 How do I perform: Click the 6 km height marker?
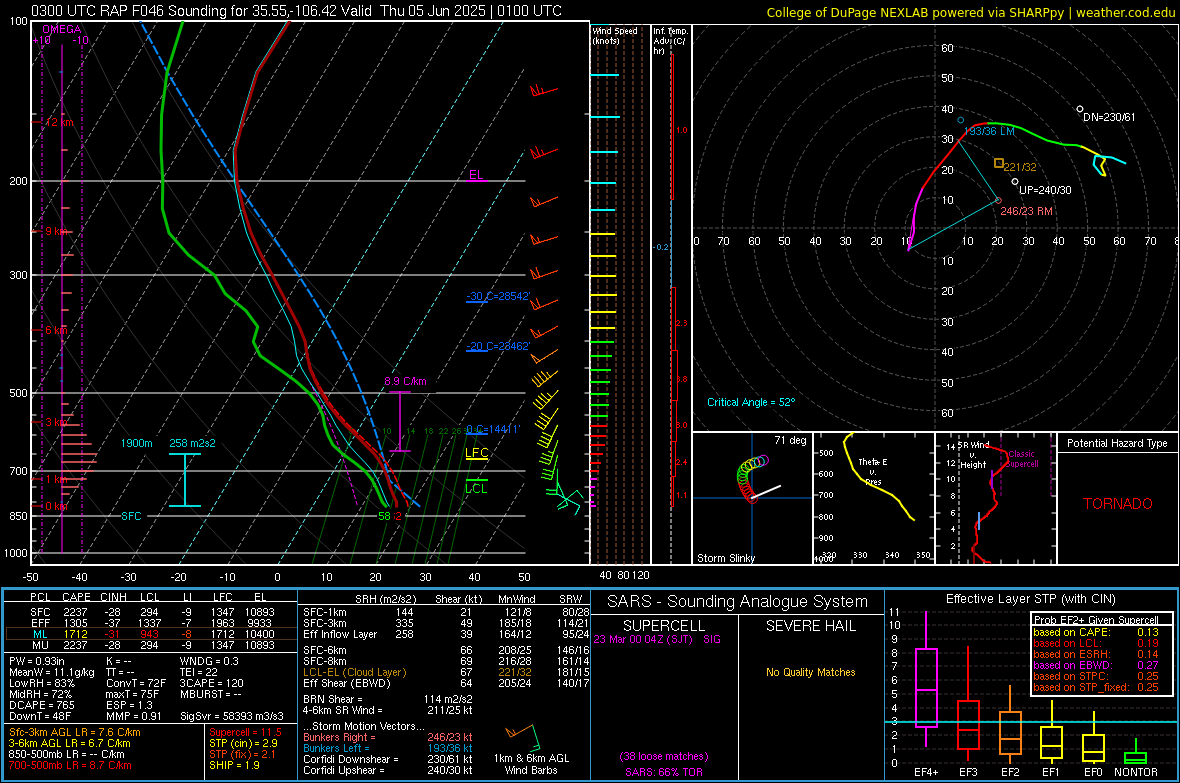tap(56, 331)
